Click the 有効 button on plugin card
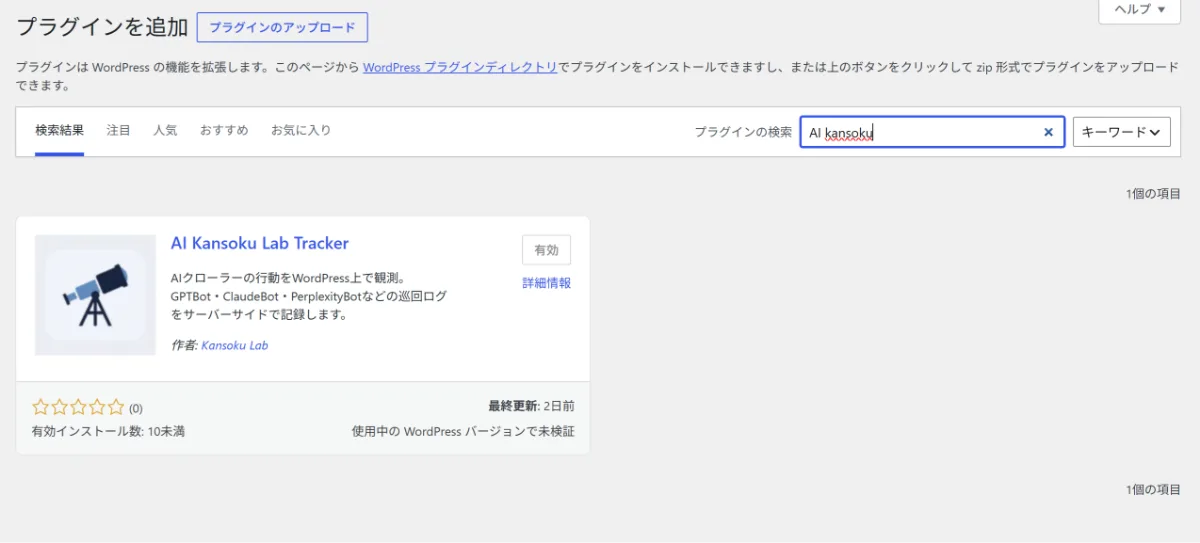The width and height of the screenshot is (1200, 543). coord(547,250)
